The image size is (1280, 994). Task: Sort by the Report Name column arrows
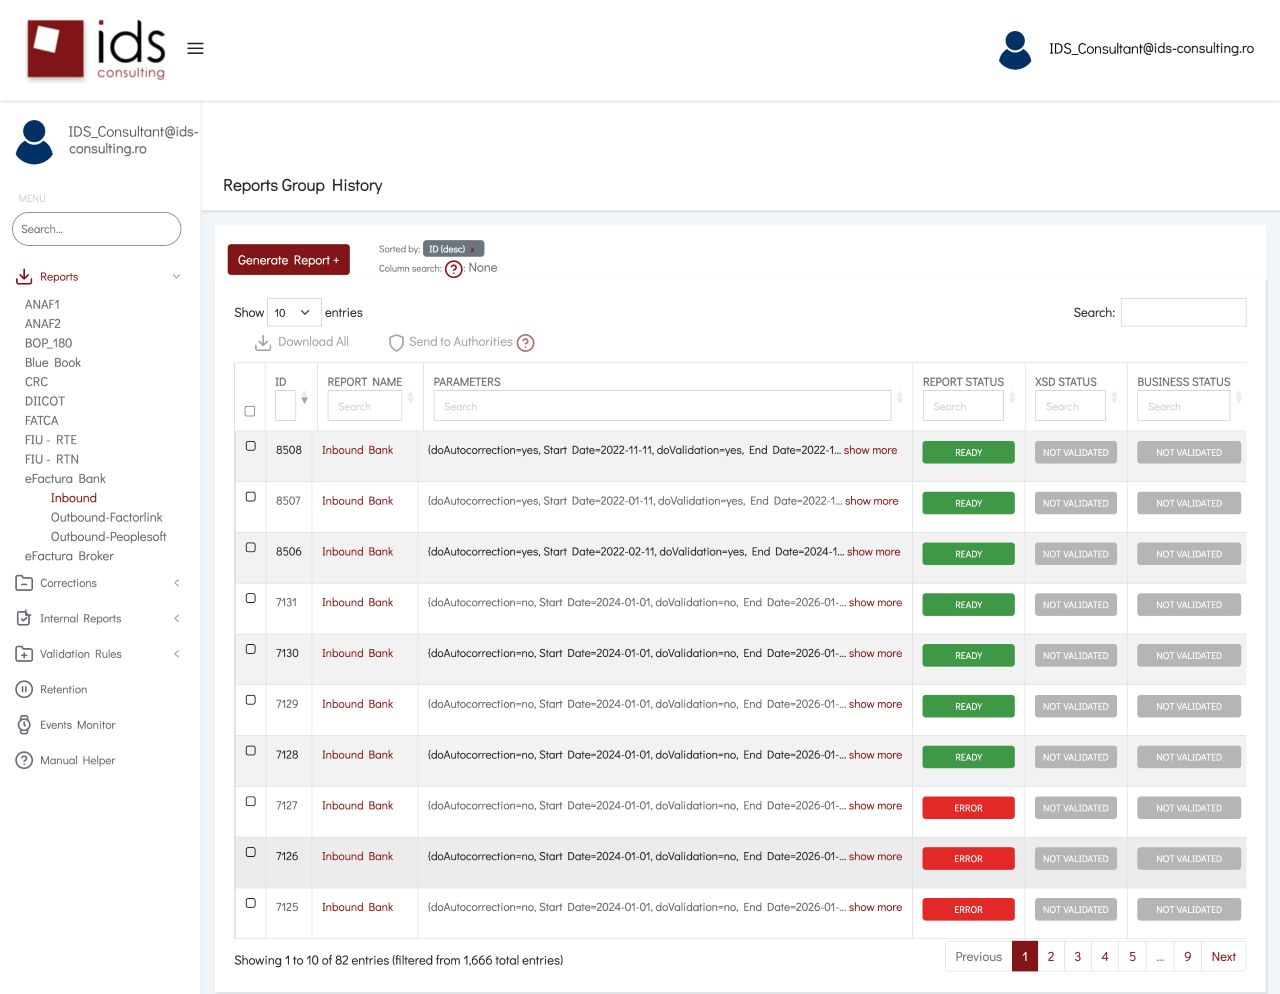point(410,398)
